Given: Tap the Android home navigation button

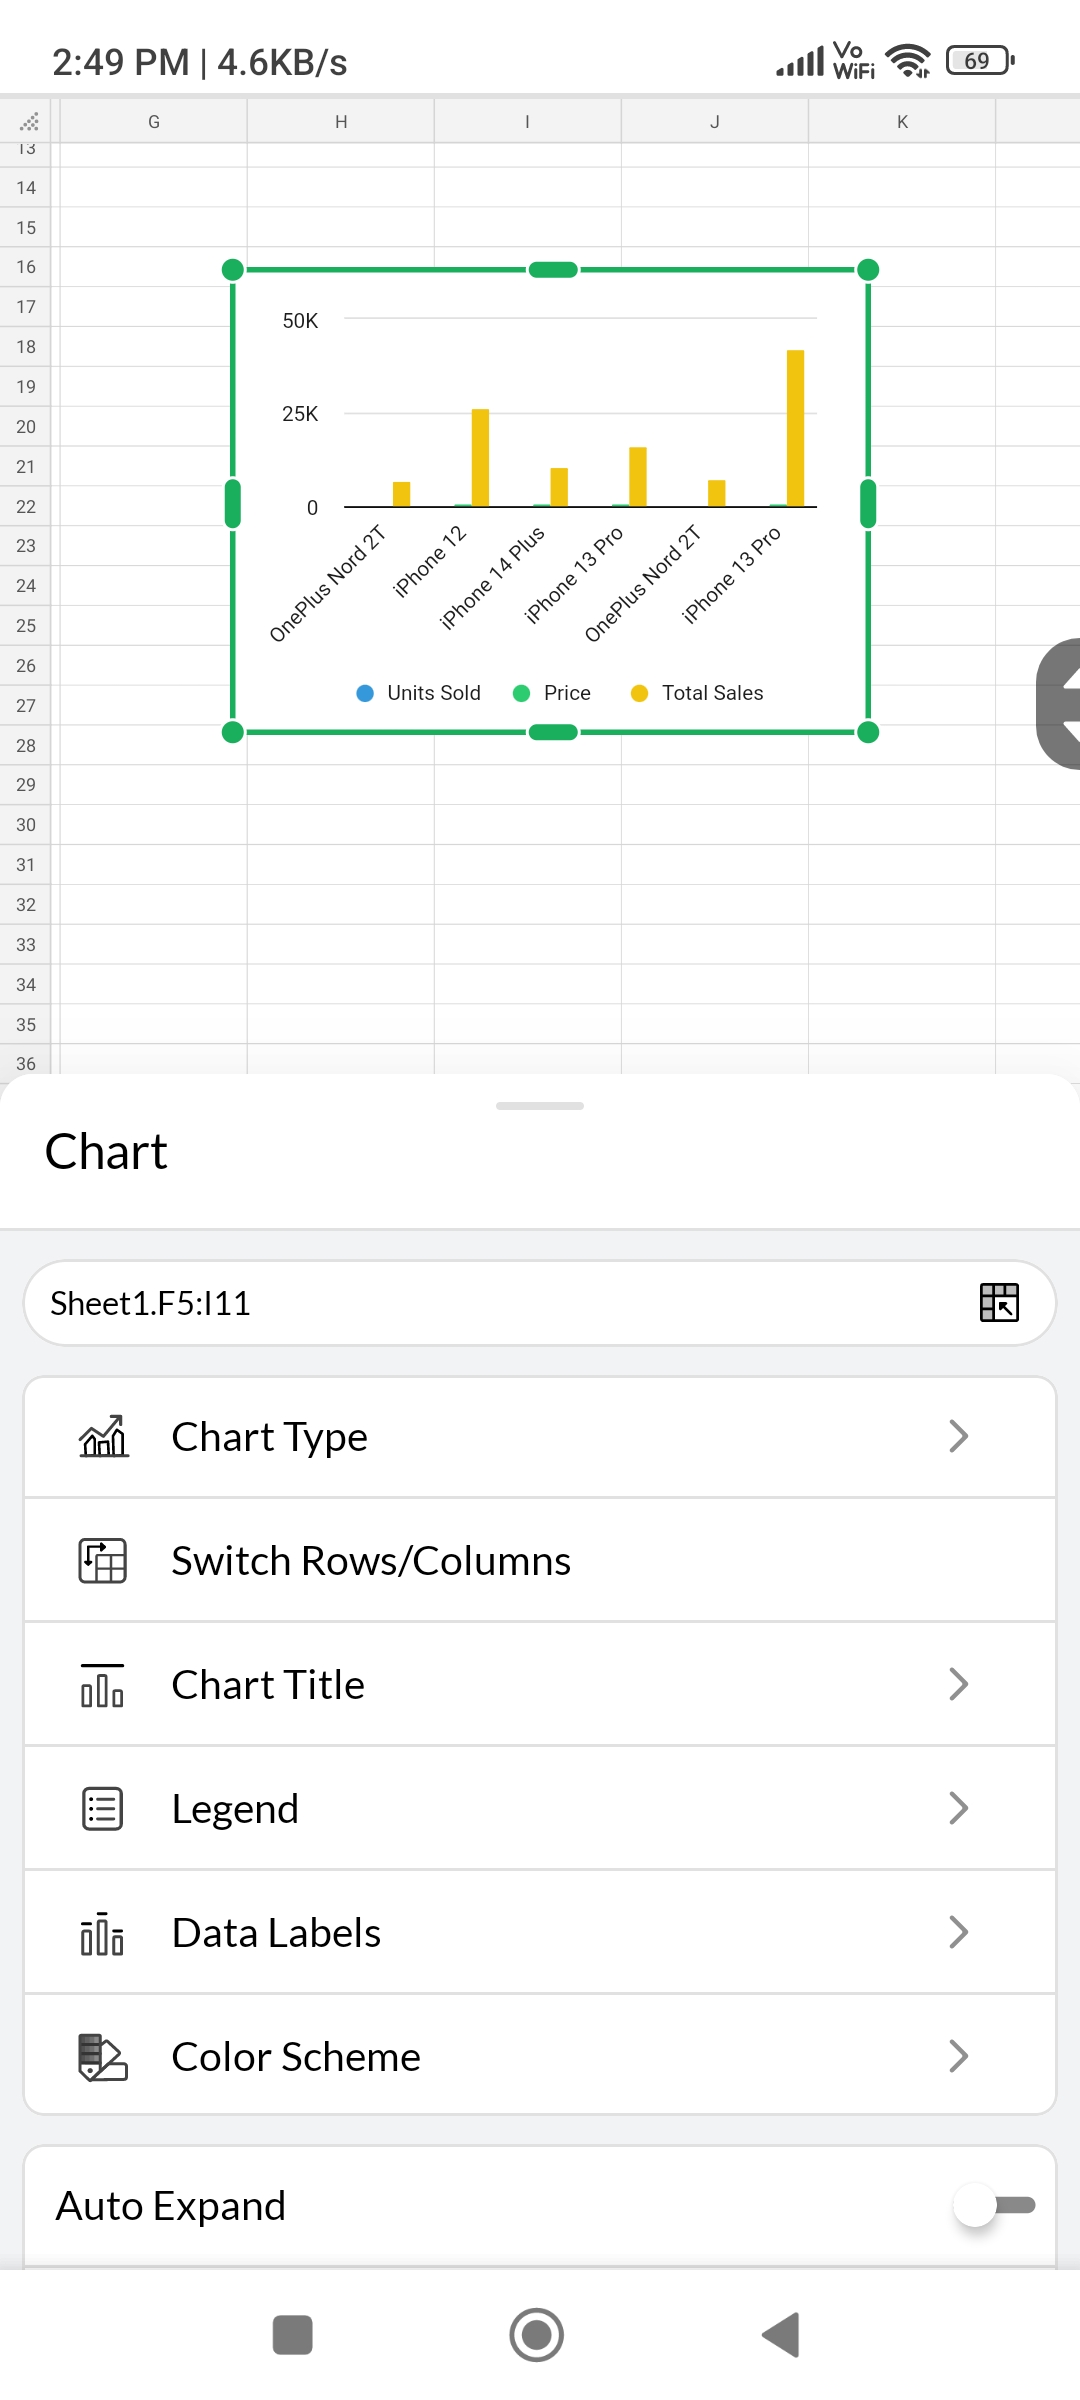Looking at the screenshot, I should point(537,2335).
